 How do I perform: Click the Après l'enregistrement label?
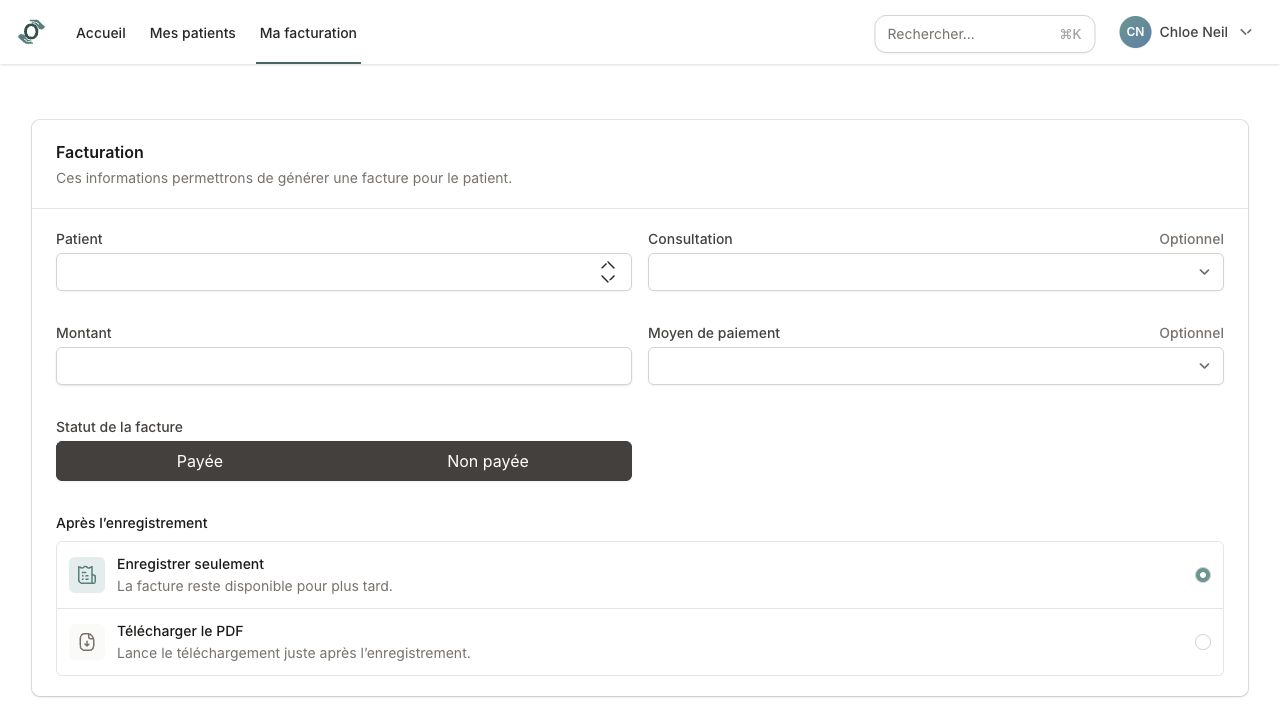132,523
